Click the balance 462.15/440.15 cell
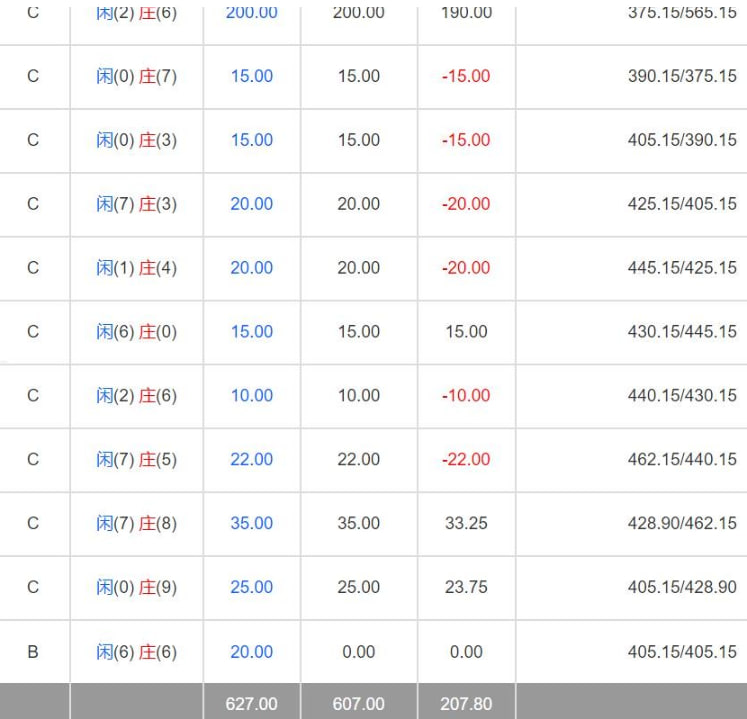The width and height of the screenshot is (747, 719). coord(682,459)
